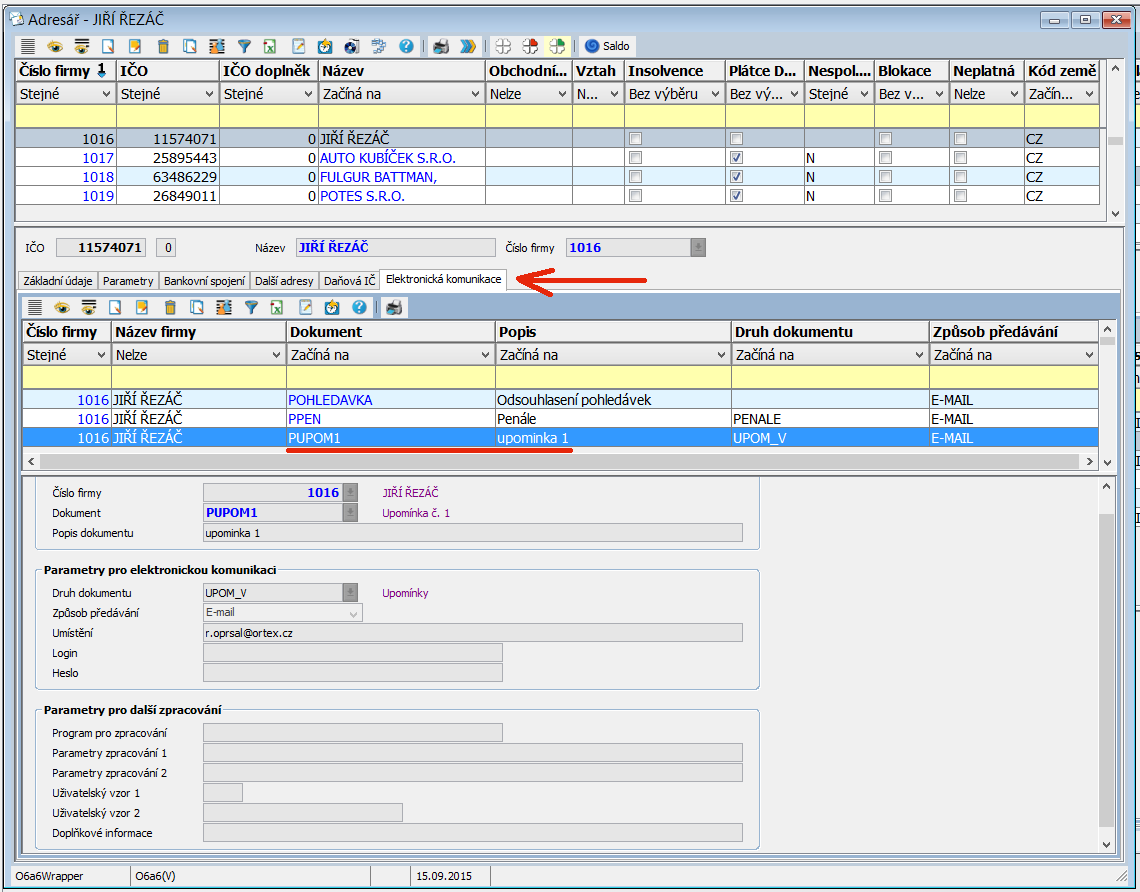Click the funnel filter icon in Elektronická komunikace toolbar
The height and width of the screenshot is (892, 1140).
coord(252,307)
